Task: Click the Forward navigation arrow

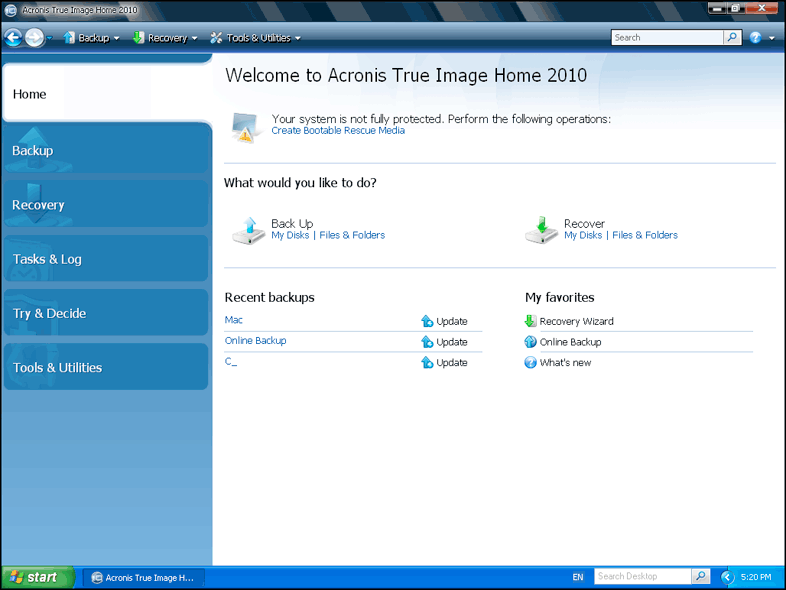Action: point(35,38)
